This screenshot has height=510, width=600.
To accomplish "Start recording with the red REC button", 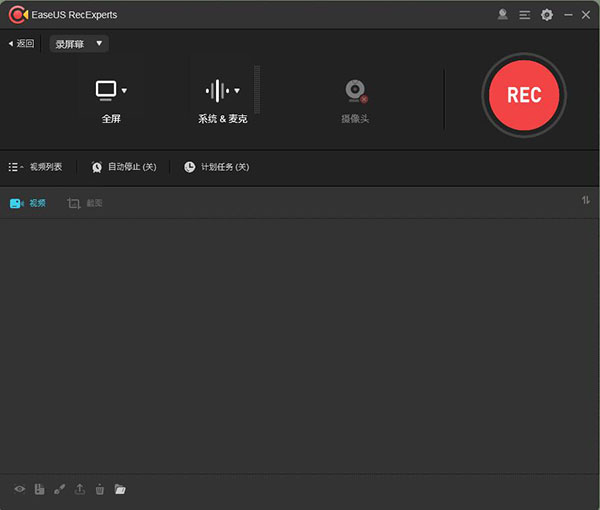I will pyautogui.click(x=524, y=95).
